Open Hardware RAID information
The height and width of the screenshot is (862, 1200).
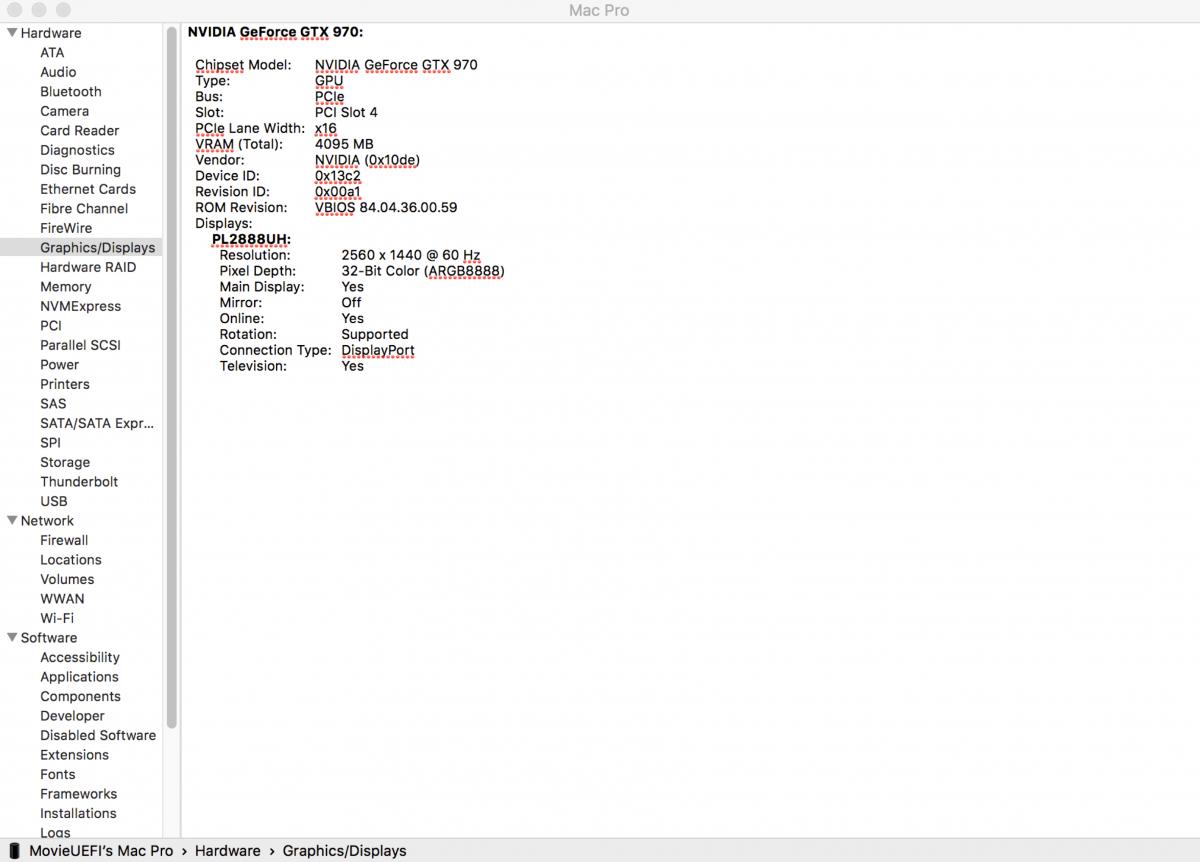(x=88, y=267)
